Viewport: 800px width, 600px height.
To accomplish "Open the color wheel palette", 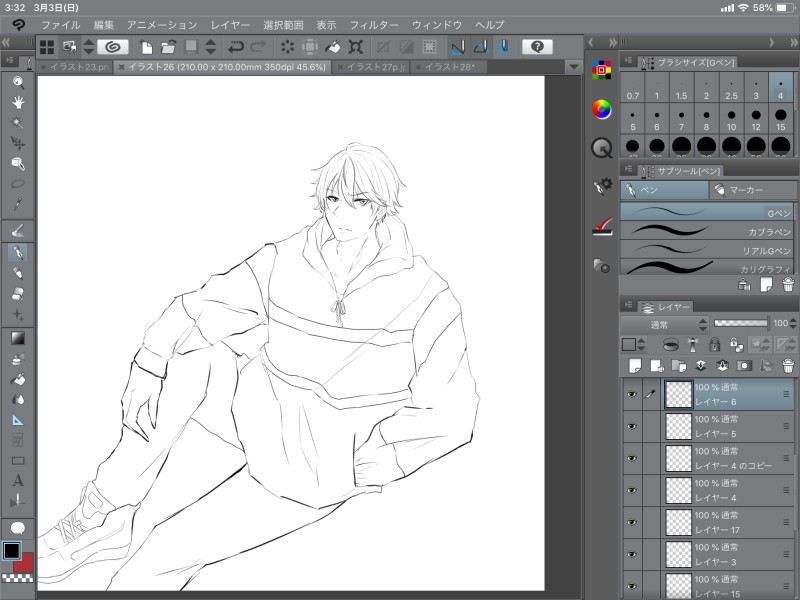I will 601,108.
